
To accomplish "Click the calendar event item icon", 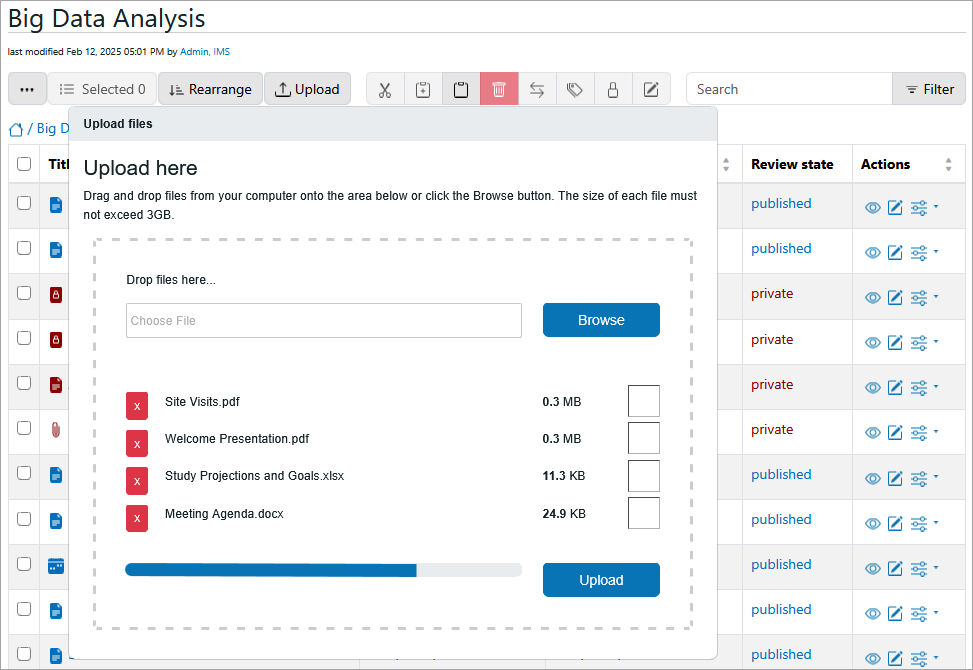I will click(56, 566).
